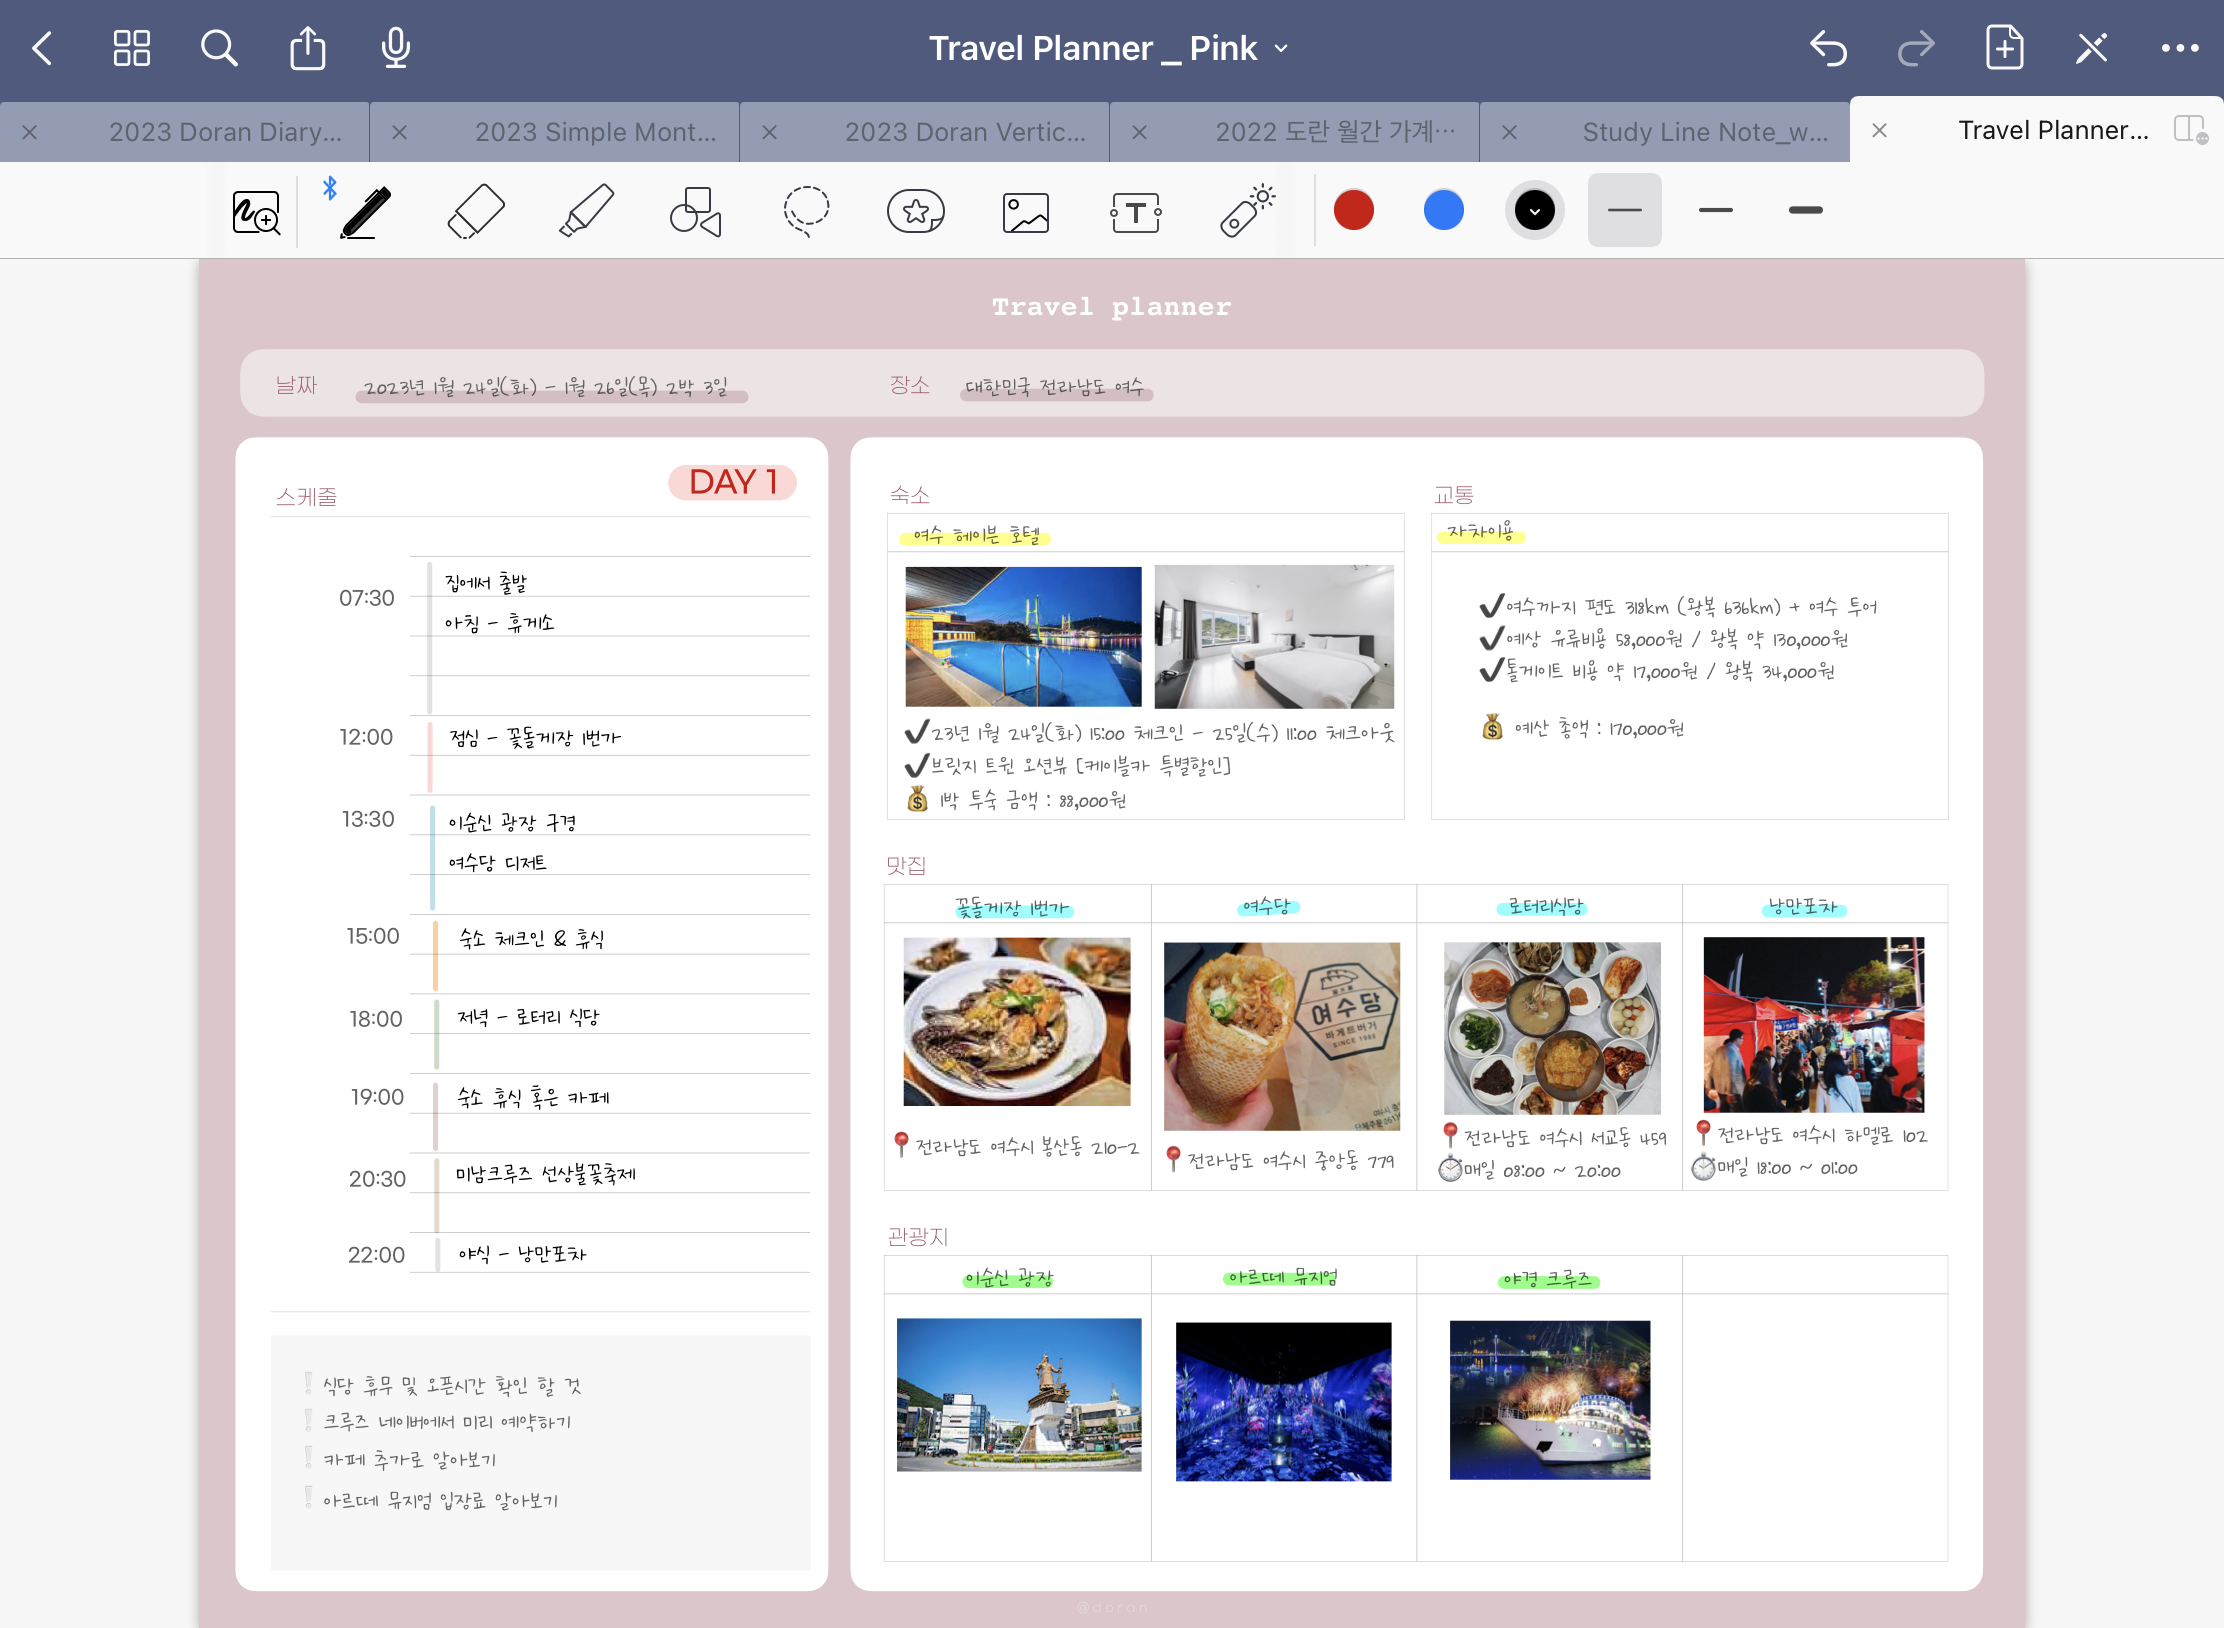Open the Stickers and elements tool
Image resolution: width=2224 pixels, height=1628 pixels.
[x=916, y=211]
